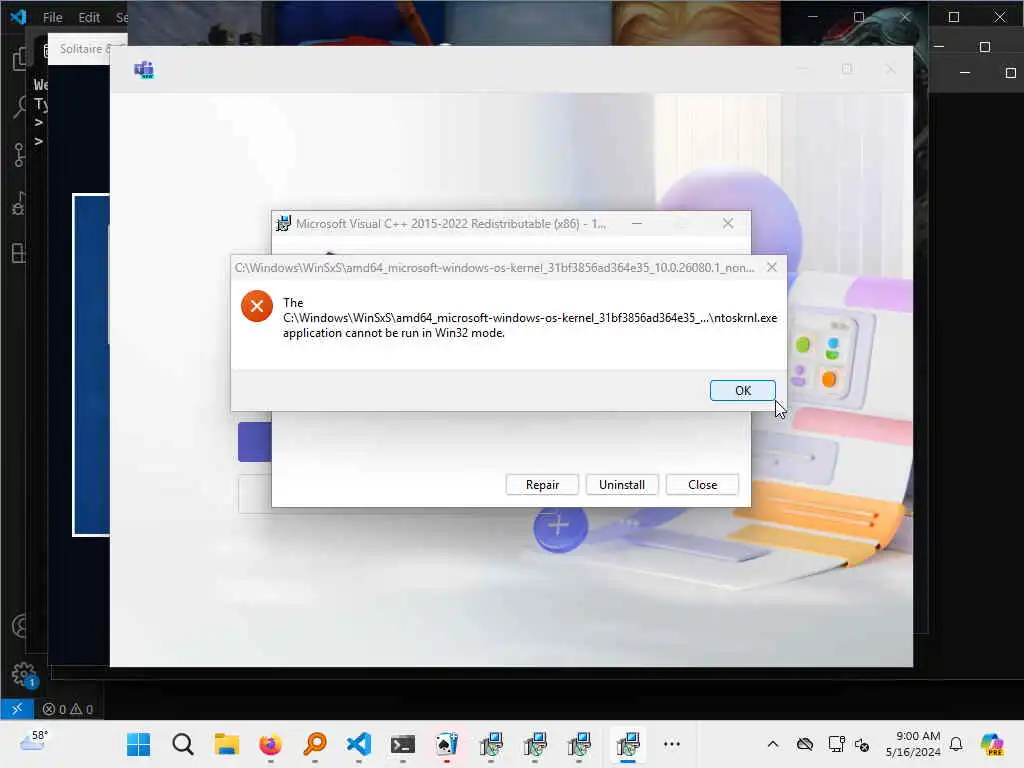1024x768 pixels.
Task: Open File Explorer from the taskbar
Action: [x=227, y=744]
